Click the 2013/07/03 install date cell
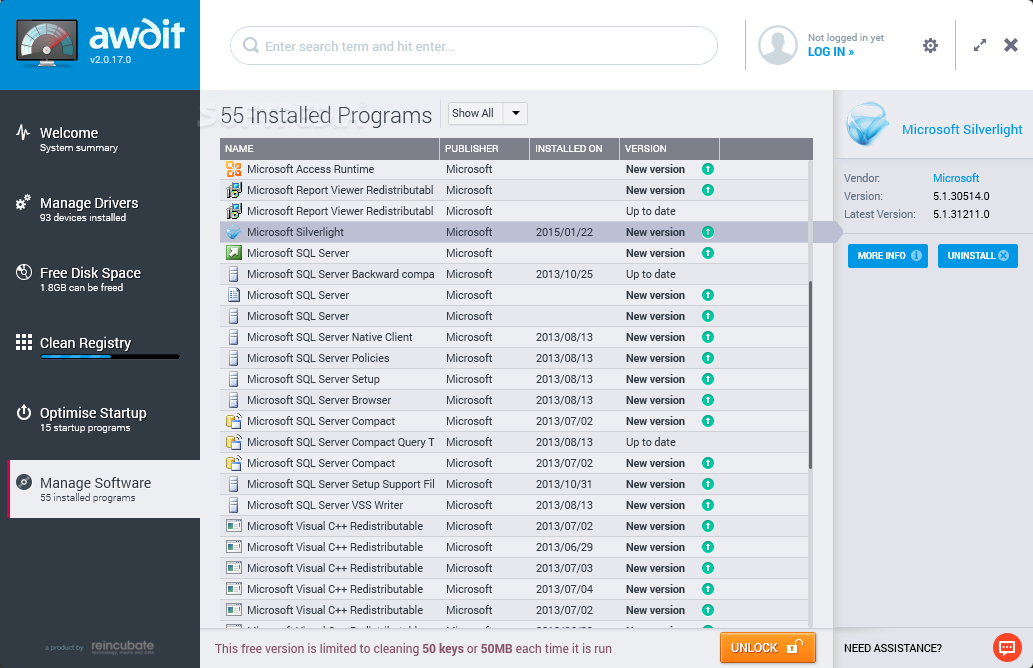1033x668 pixels. [x=564, y=568]
